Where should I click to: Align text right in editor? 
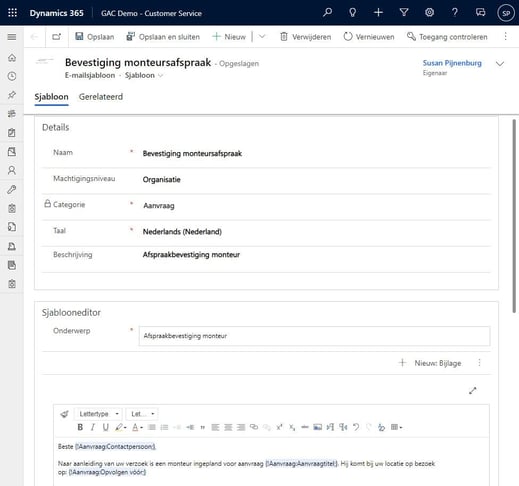click(x=241, y=427)
